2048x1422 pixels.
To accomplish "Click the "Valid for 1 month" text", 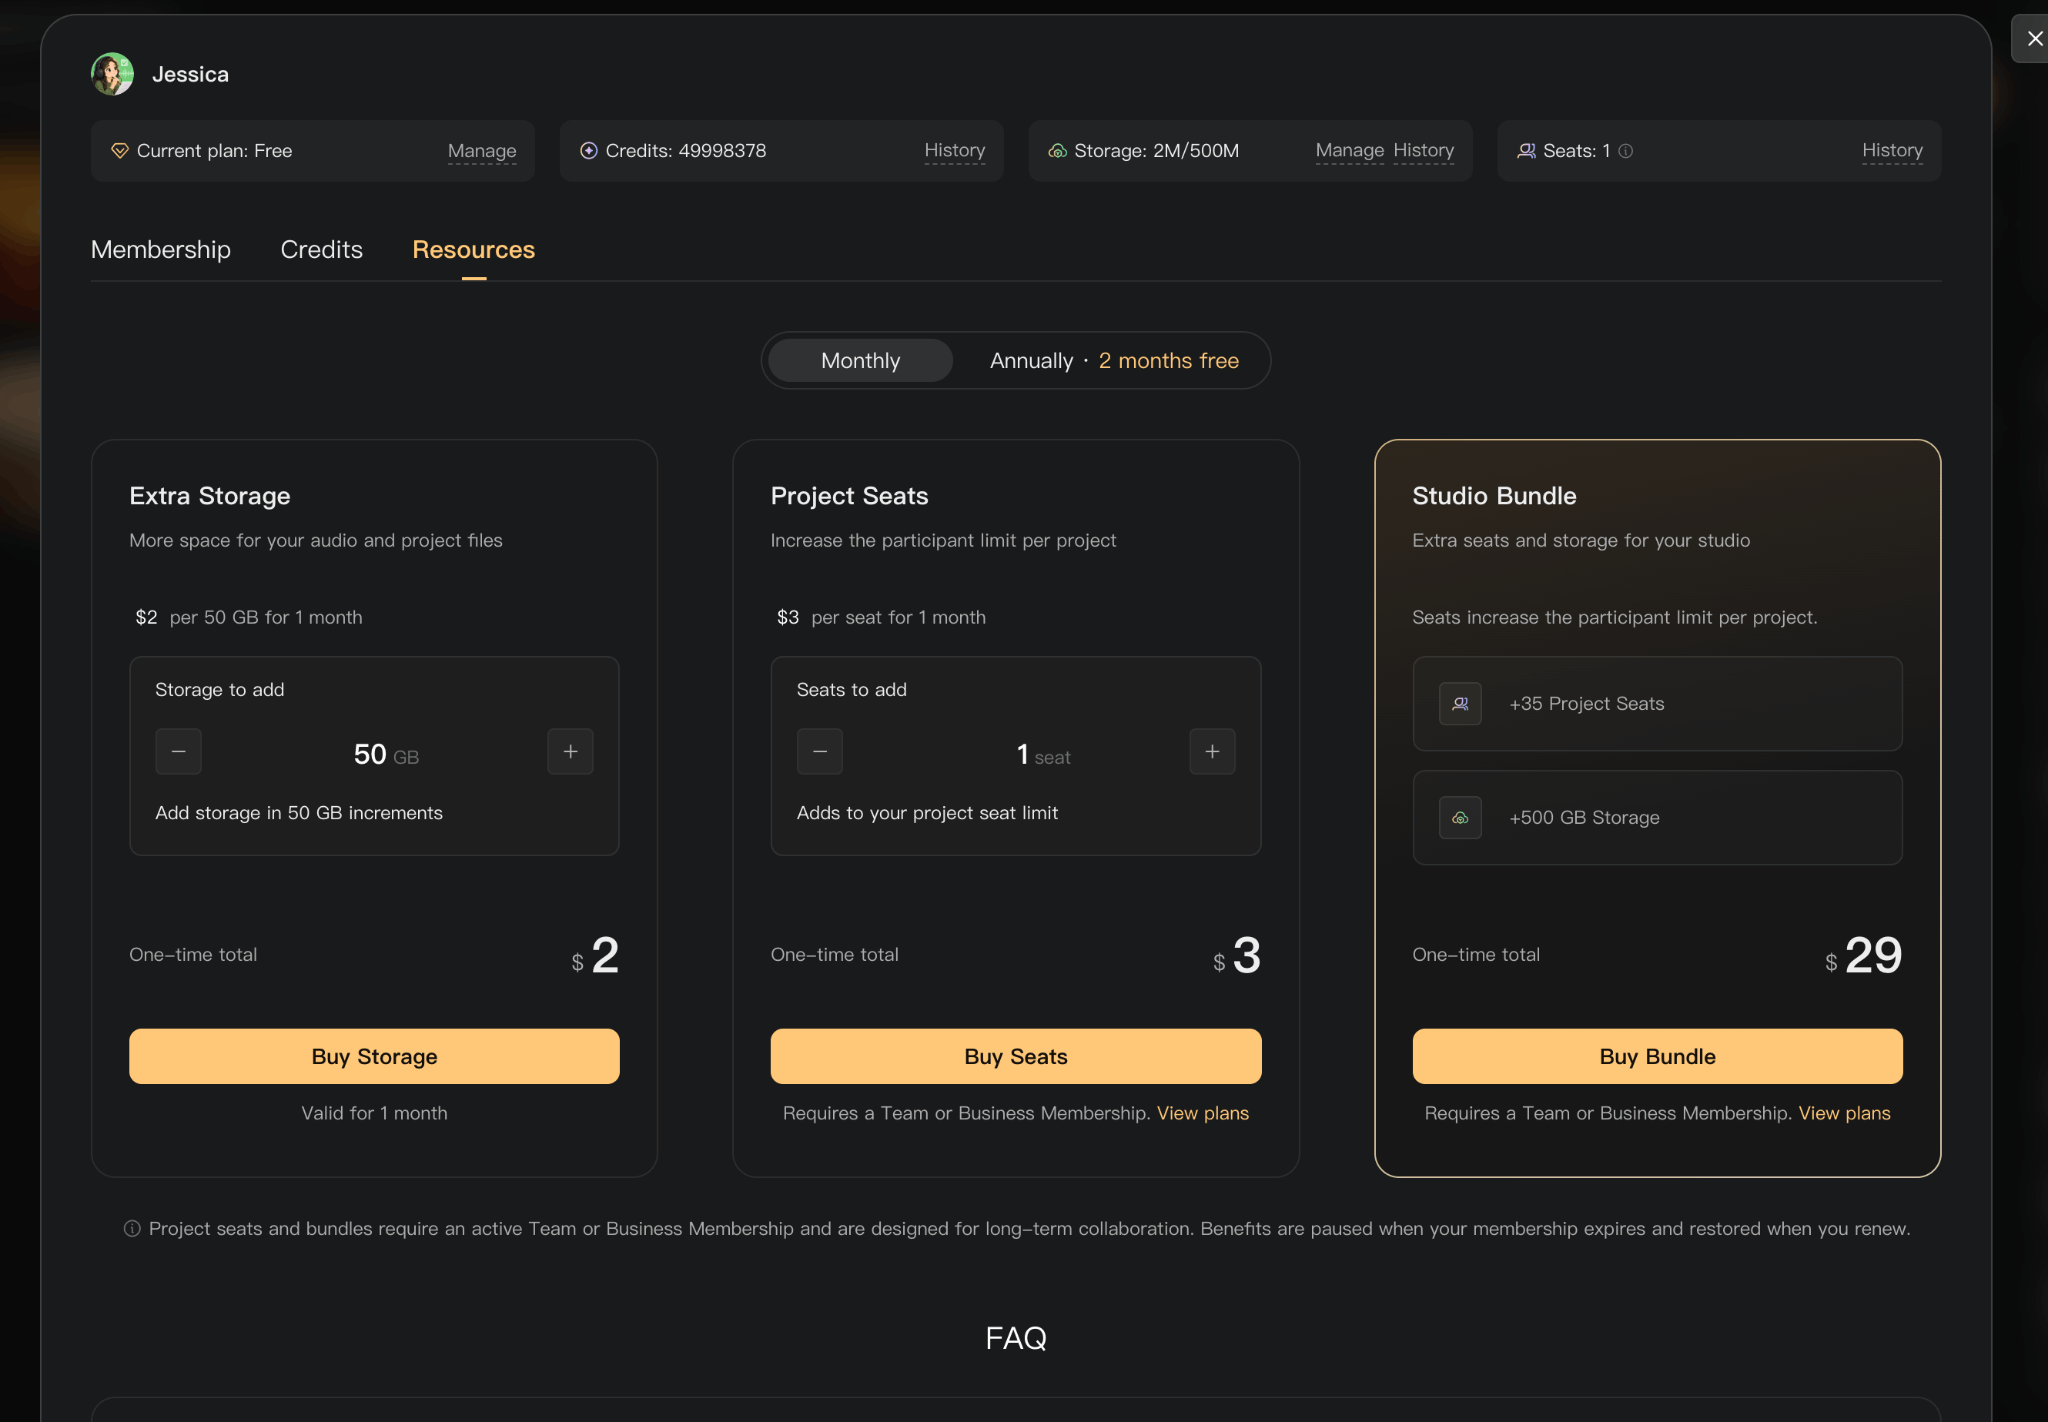I will point(375,1114).
